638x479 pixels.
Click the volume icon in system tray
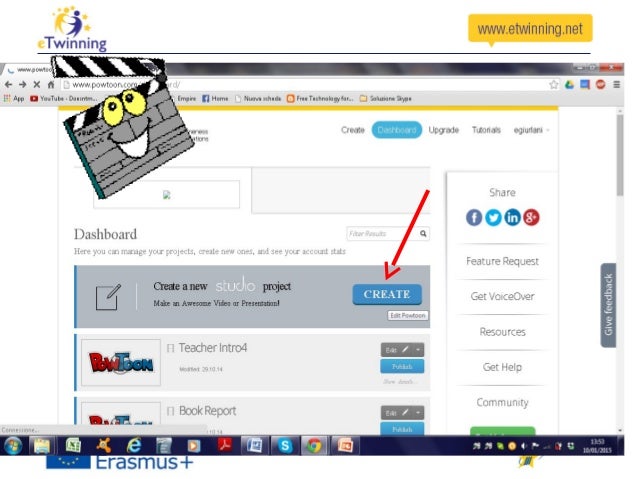524,446
